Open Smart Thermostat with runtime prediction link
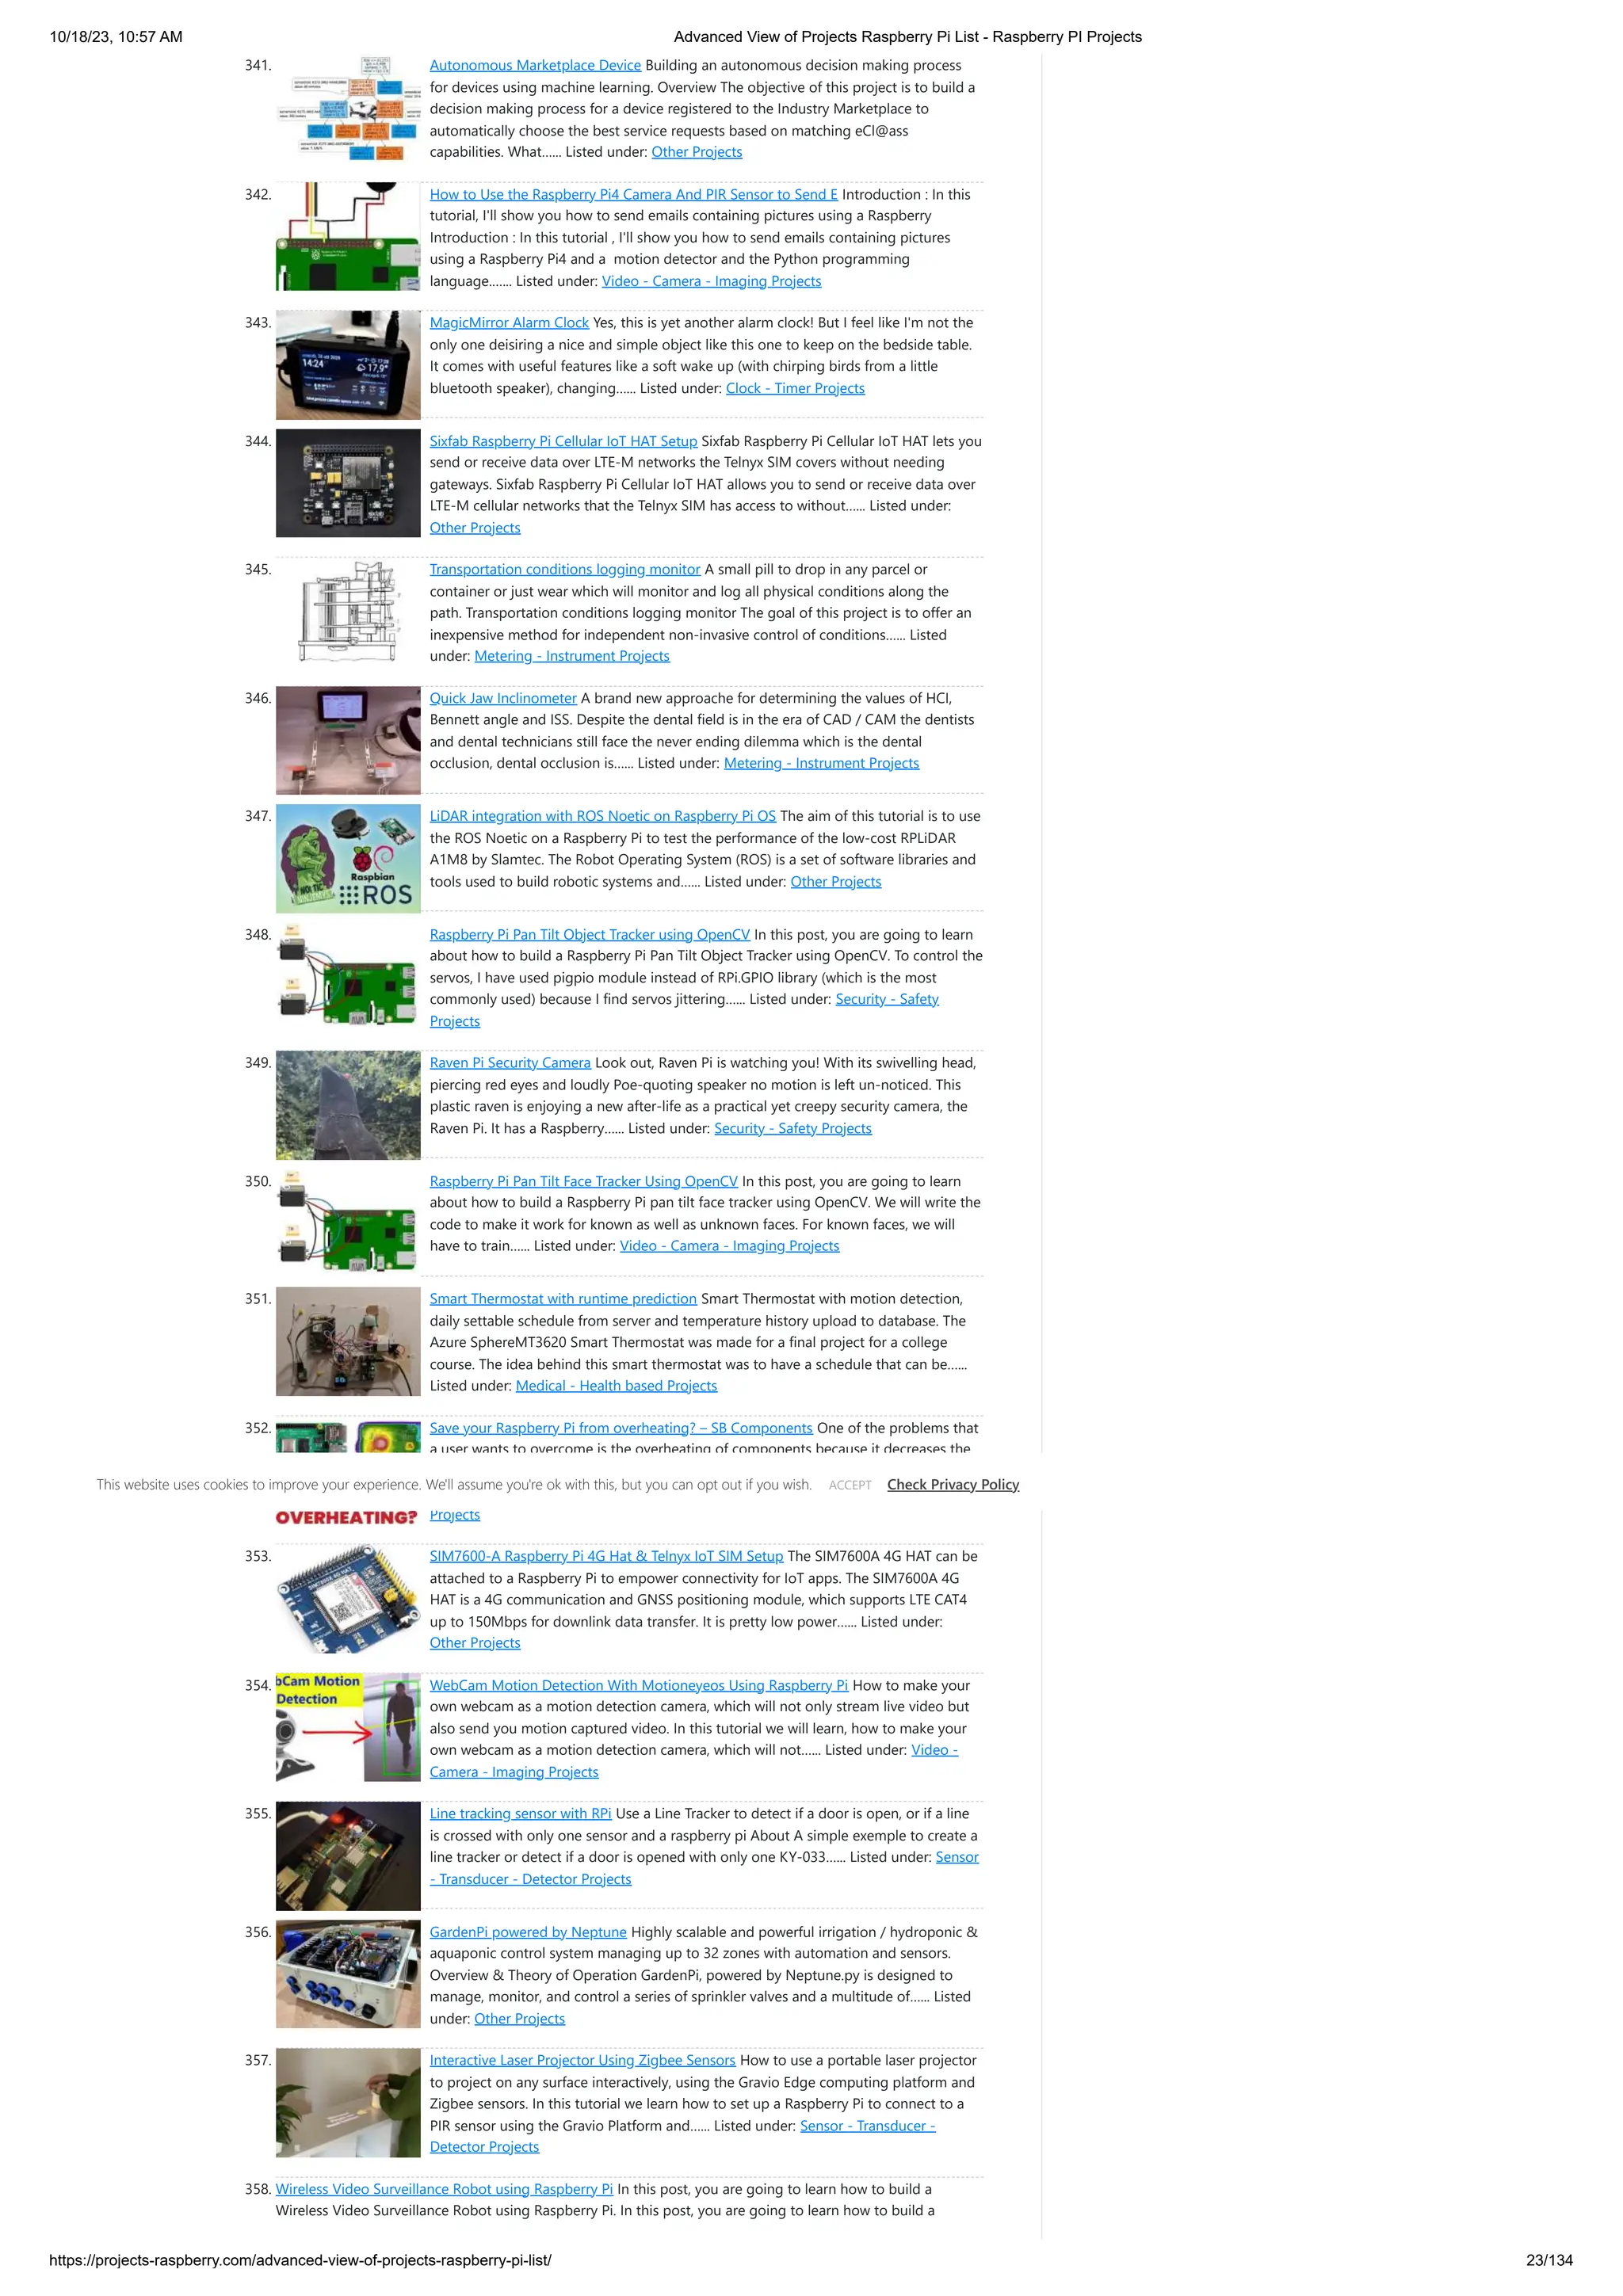The width and height of the screenshot is (1623, 2296). [563, 1298]
